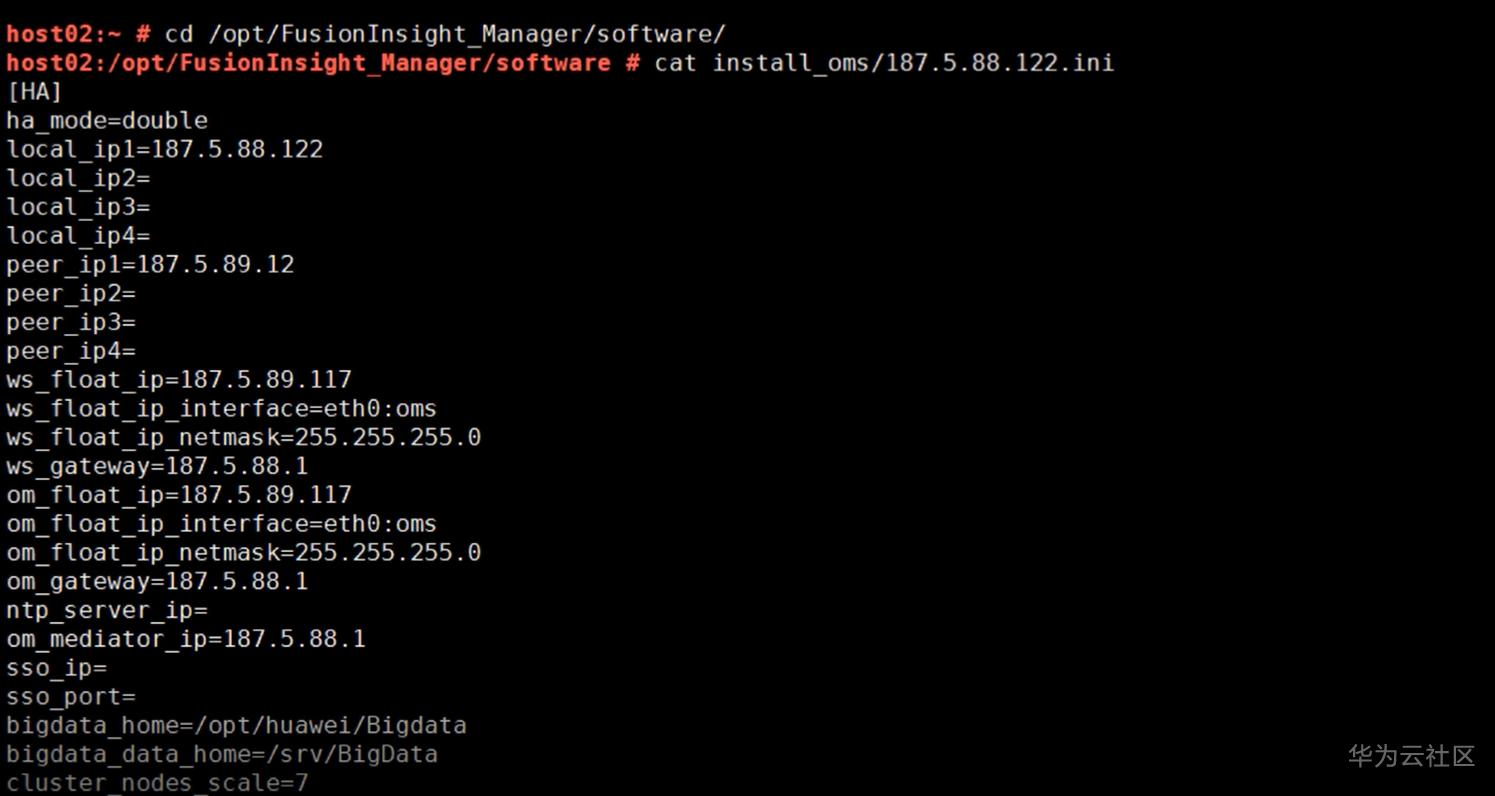
Task: Click the ws_float_ip_netmask=255.255.255.0 line
Action: tap(244, 438)
